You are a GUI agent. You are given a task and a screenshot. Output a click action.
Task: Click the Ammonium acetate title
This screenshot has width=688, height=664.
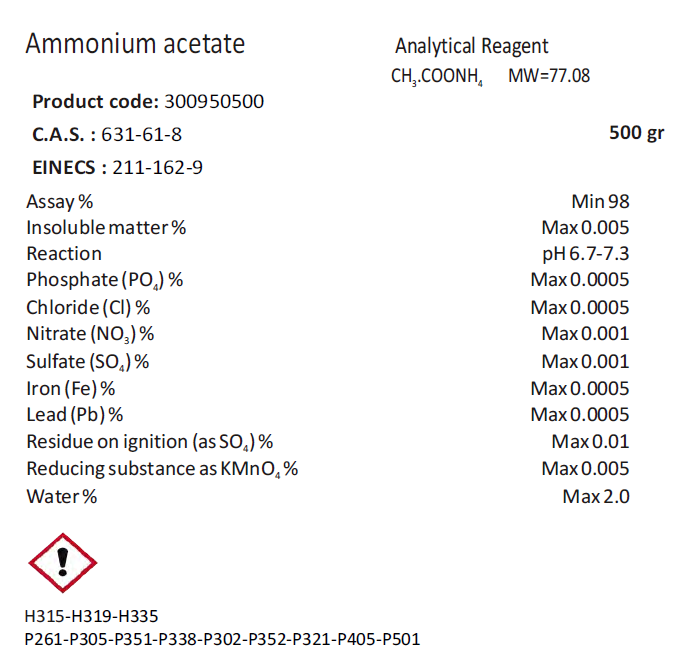coord(135,44)
